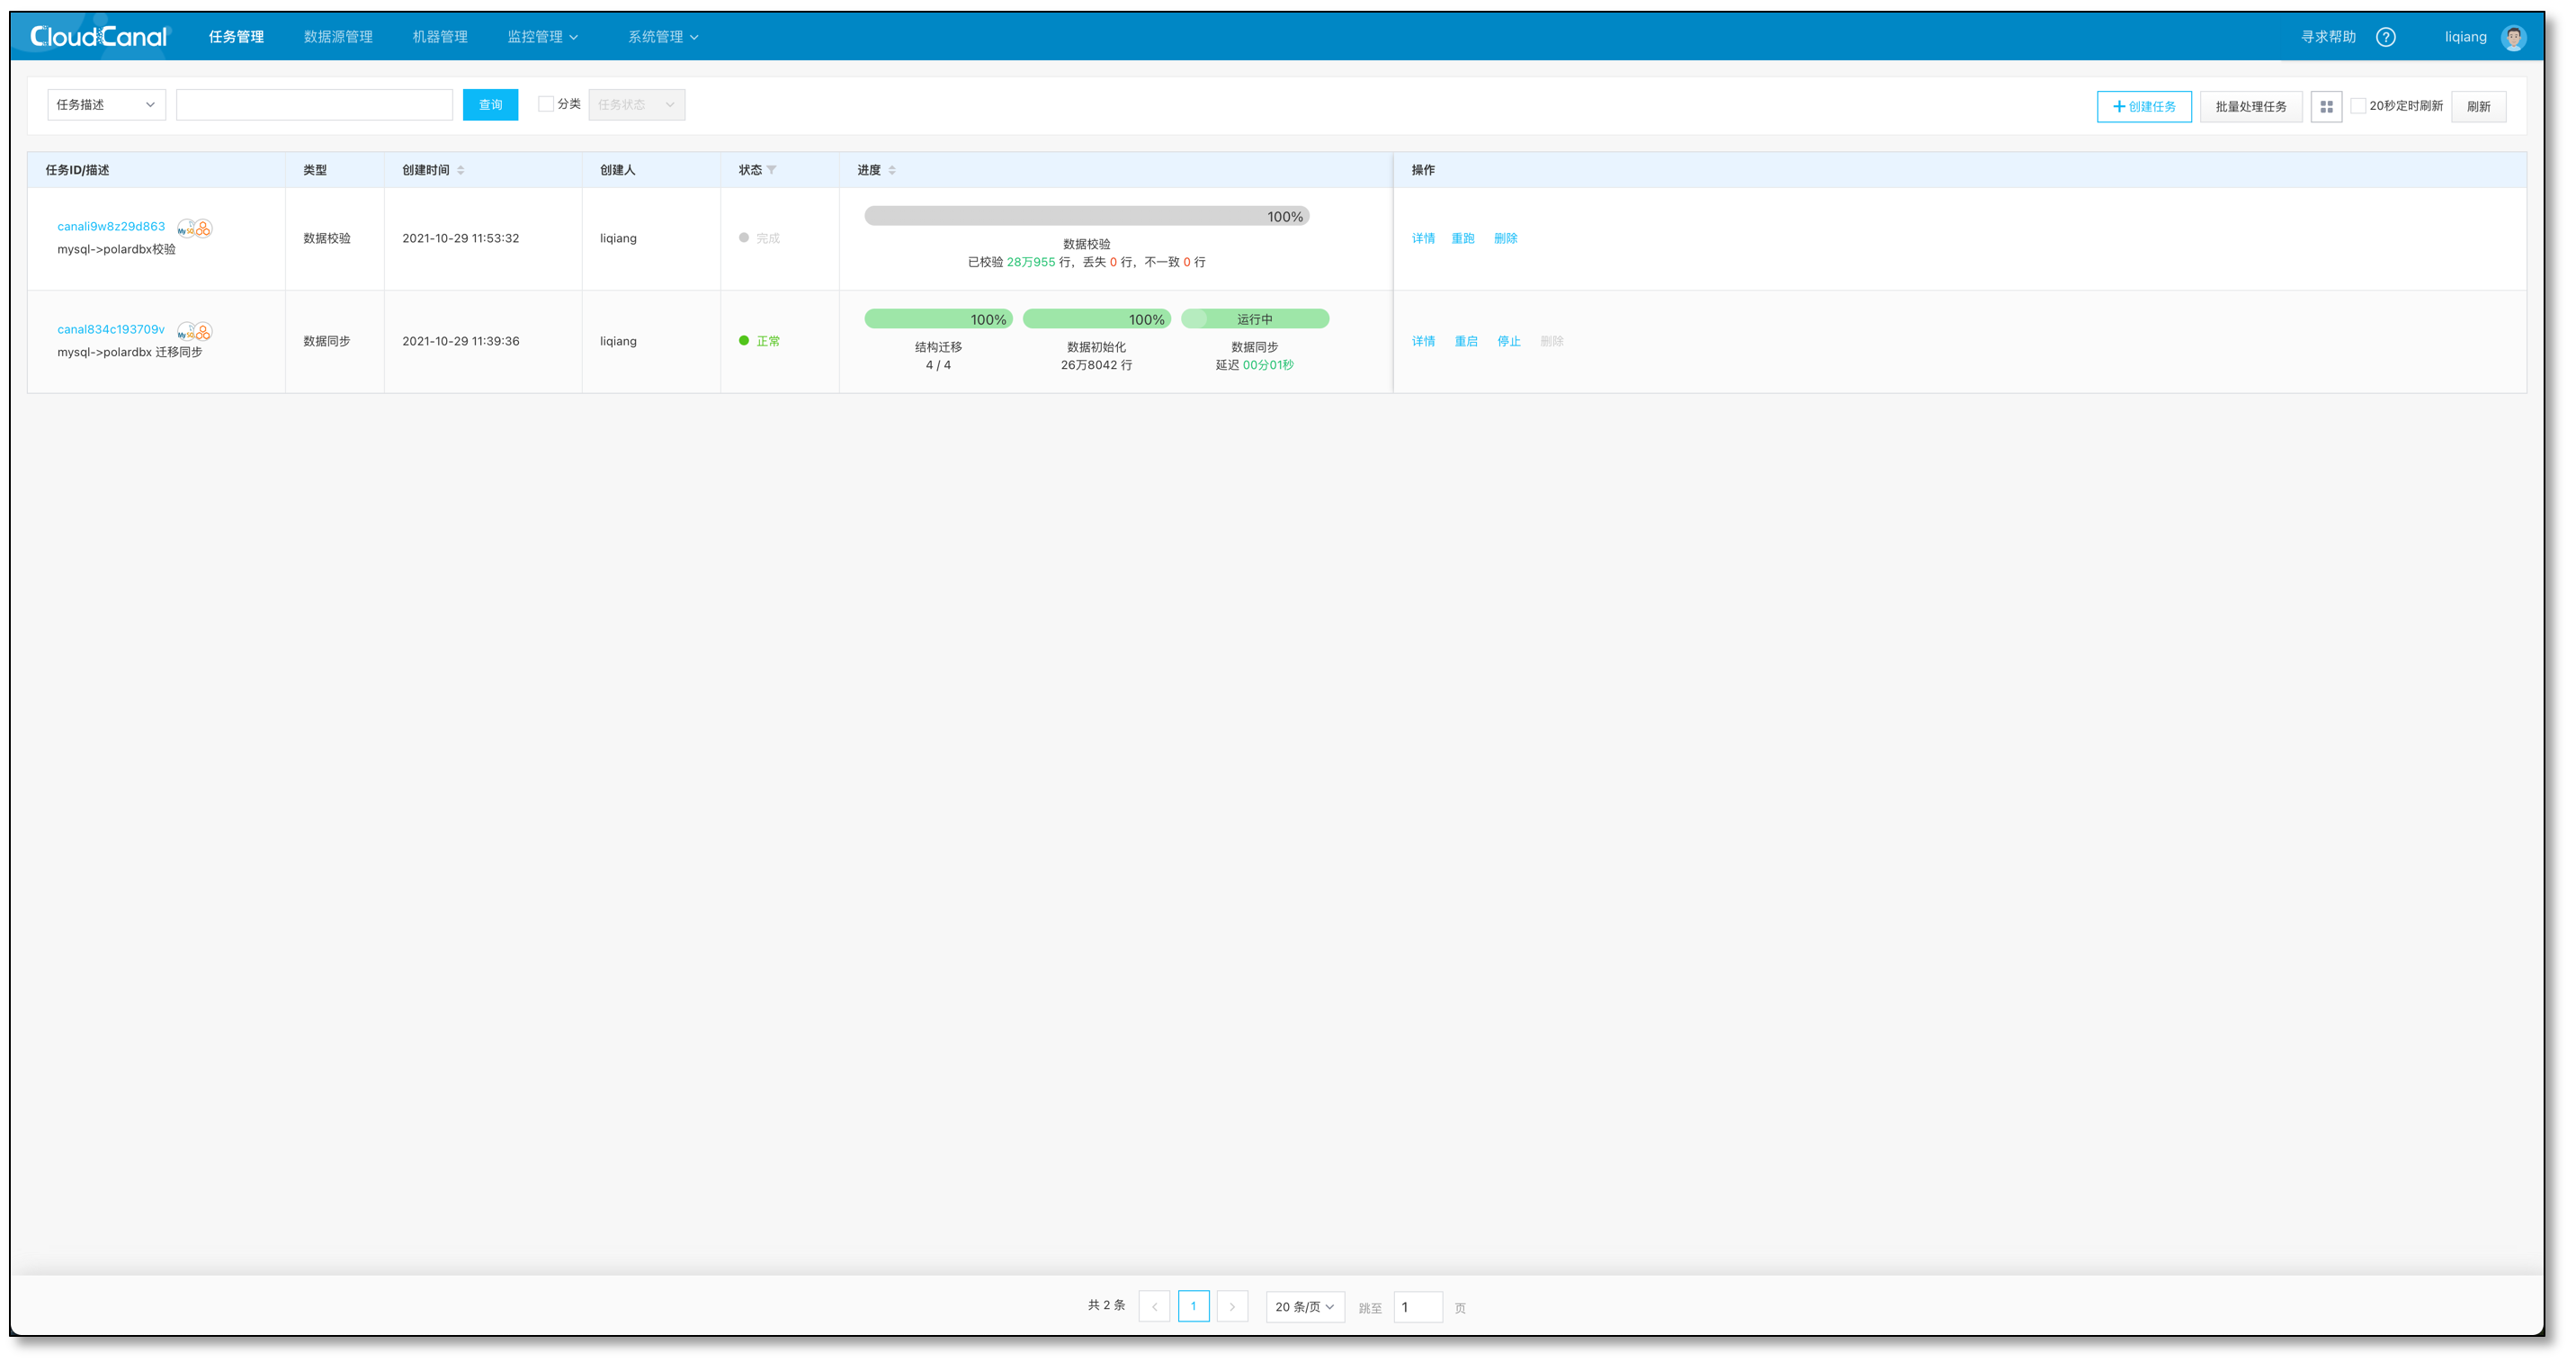
Task: Open the 20 条/页 page size dropdown
Action: pyautogui.click(x=1304, y=1306)
